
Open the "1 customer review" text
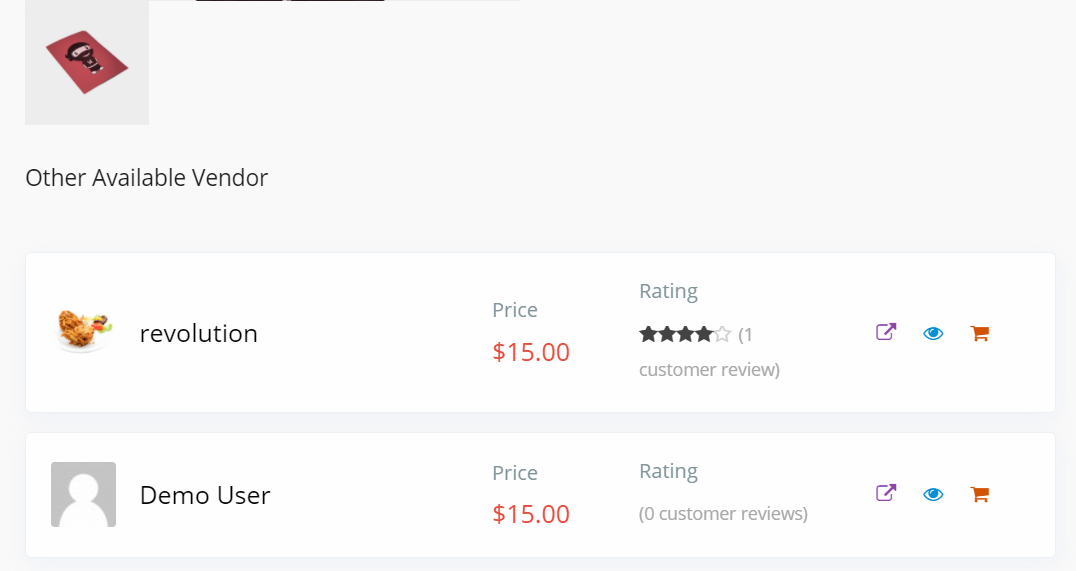pos(710,352)
